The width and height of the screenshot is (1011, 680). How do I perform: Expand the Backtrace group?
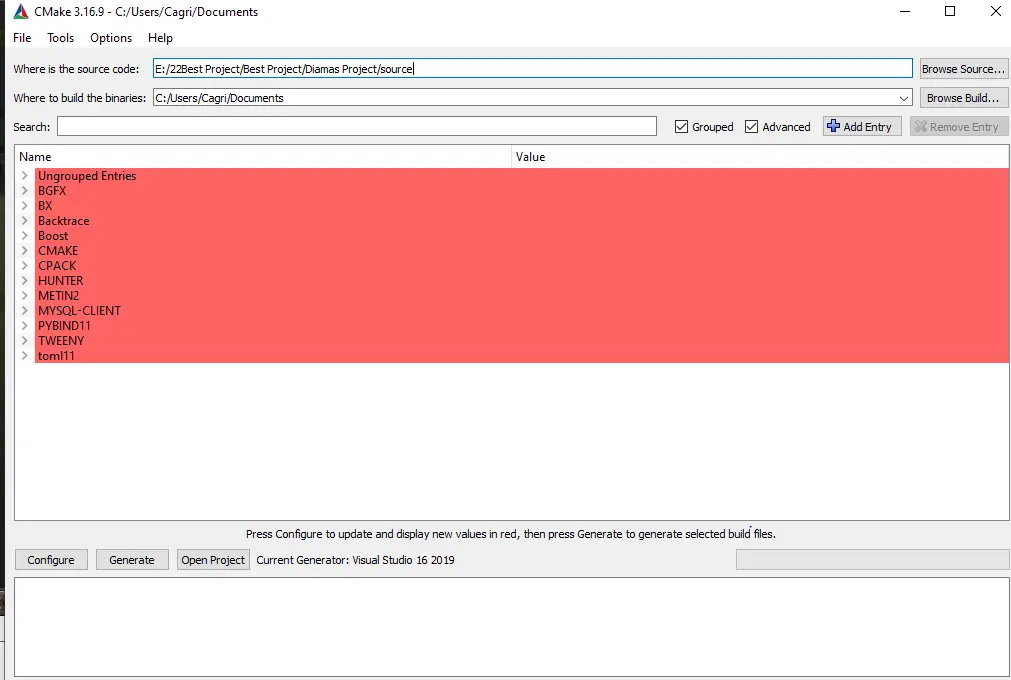coord(25,220)
